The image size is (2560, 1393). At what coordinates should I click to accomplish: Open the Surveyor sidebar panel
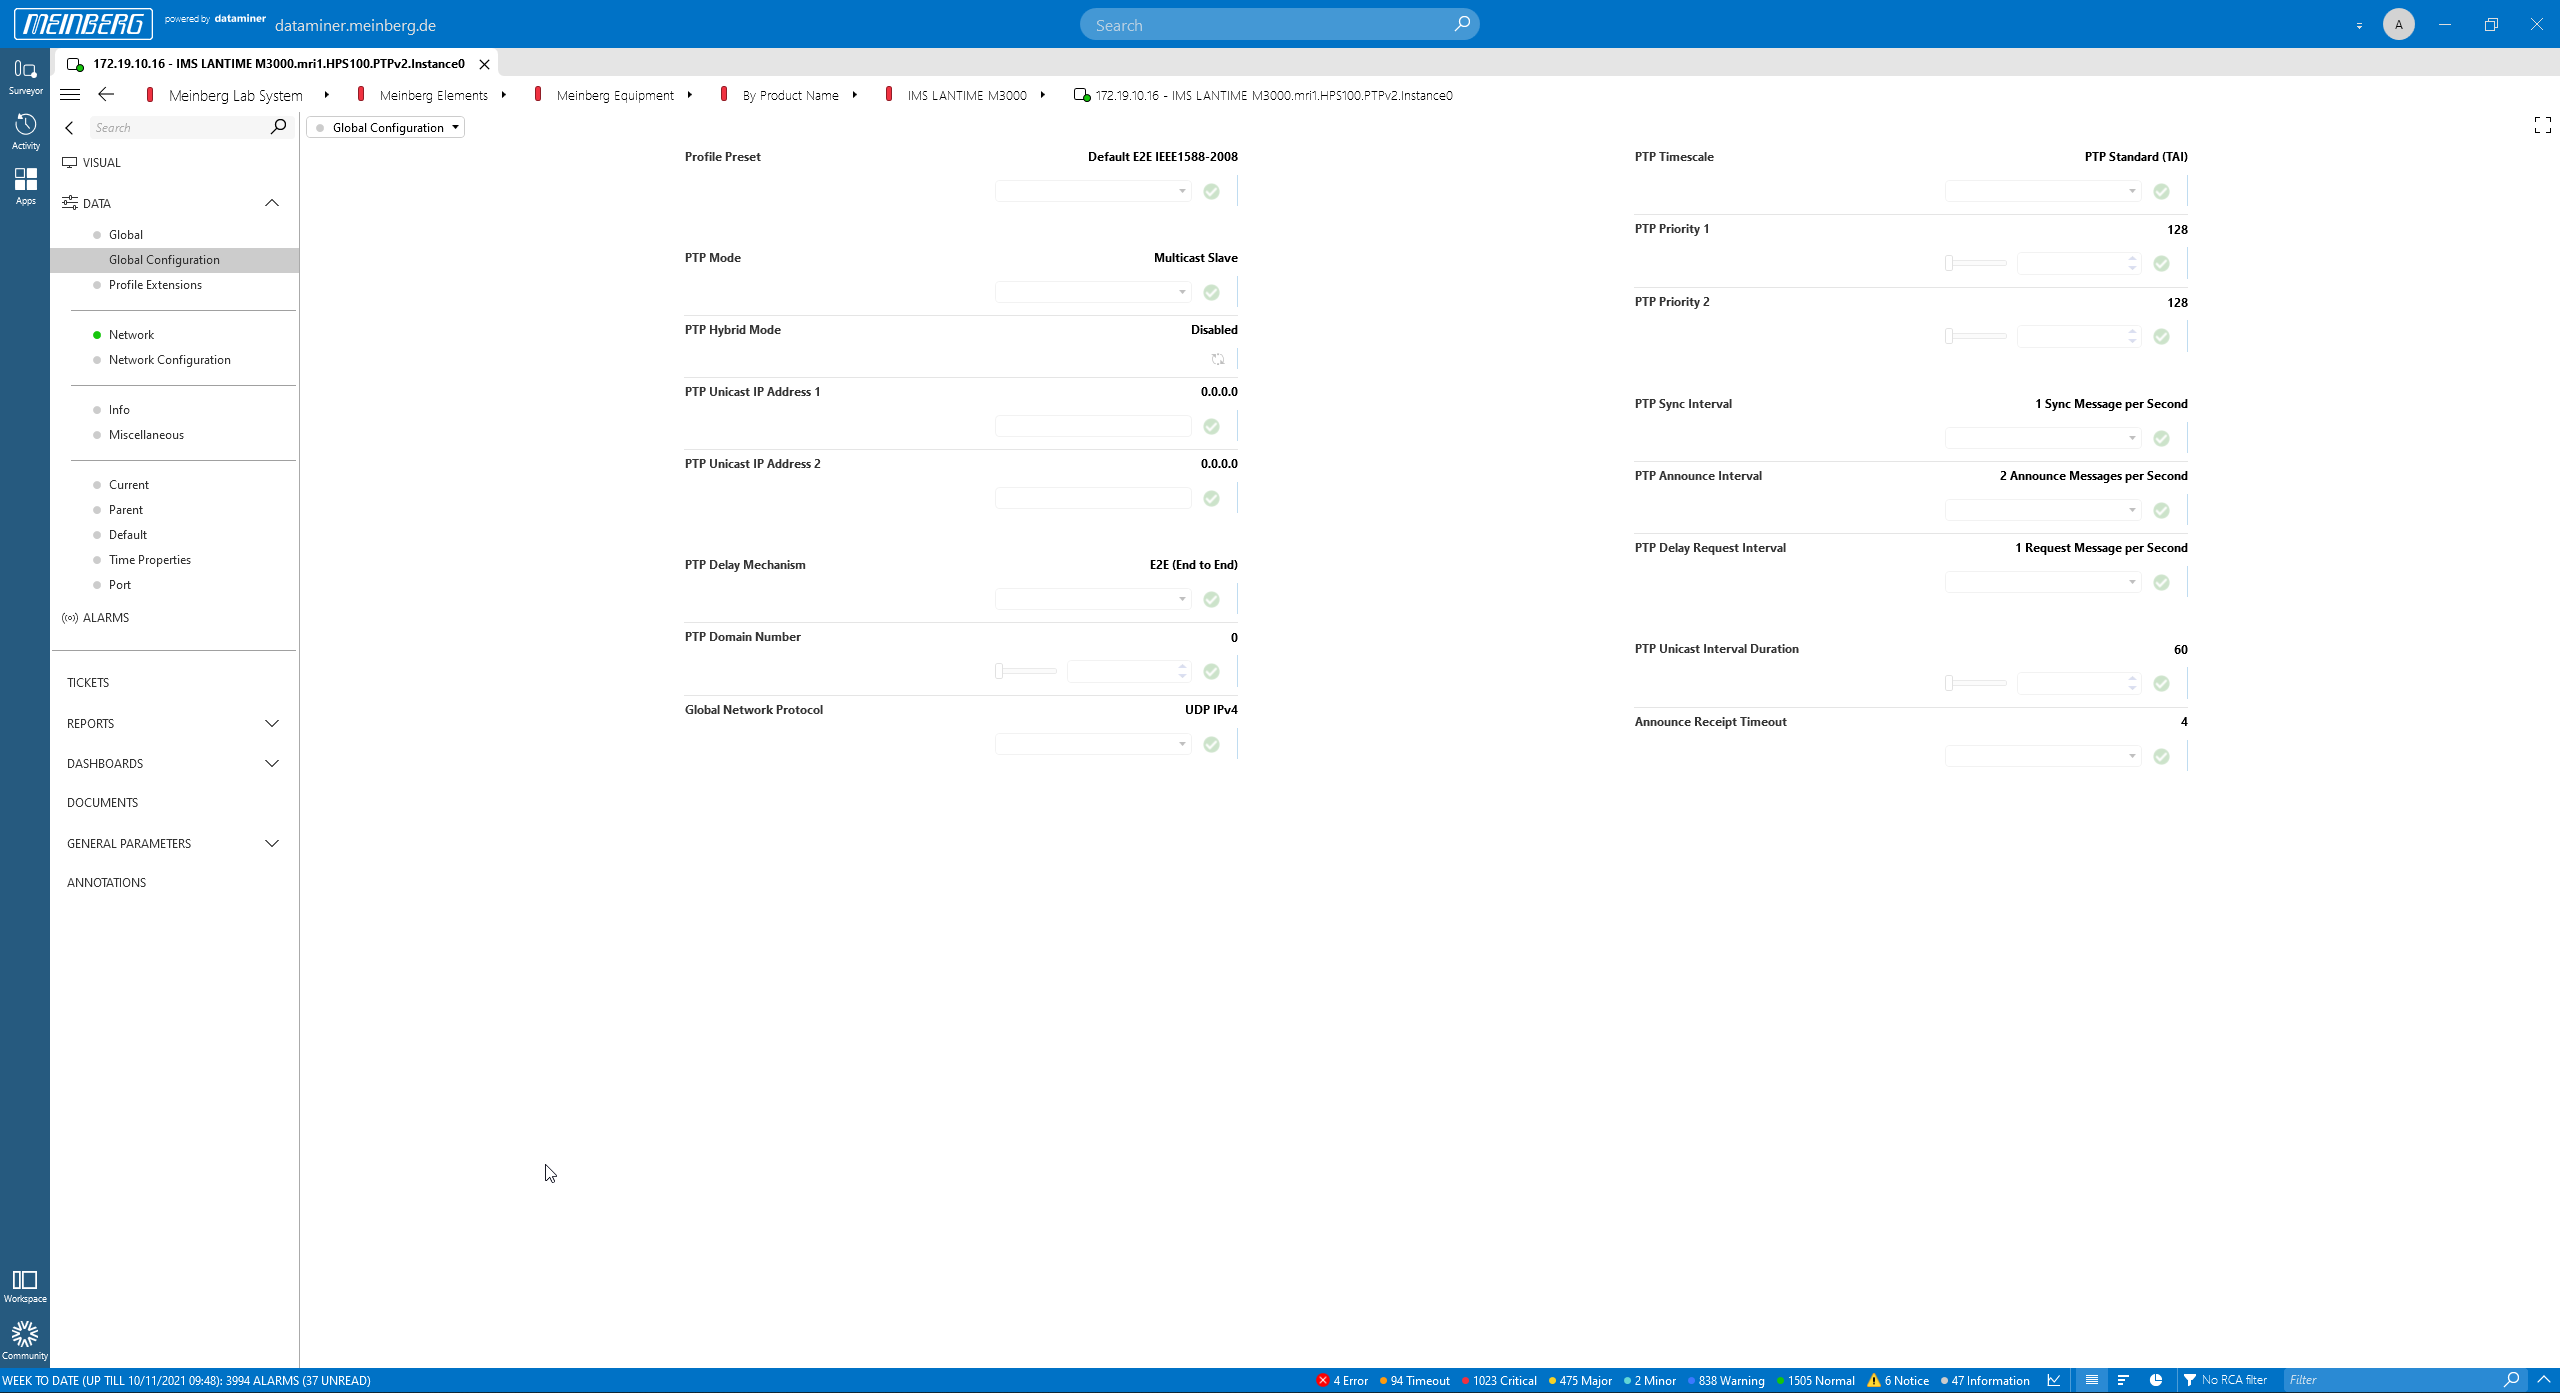(x=25, y=76)
